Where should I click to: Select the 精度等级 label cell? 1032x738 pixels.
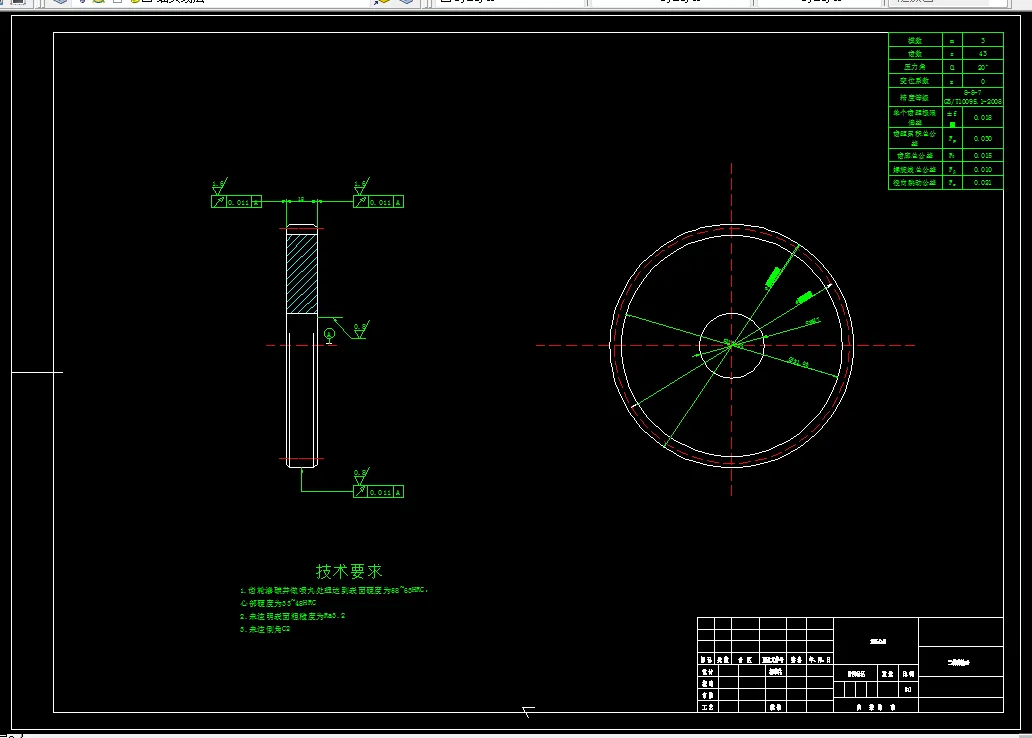click(915, 97)
